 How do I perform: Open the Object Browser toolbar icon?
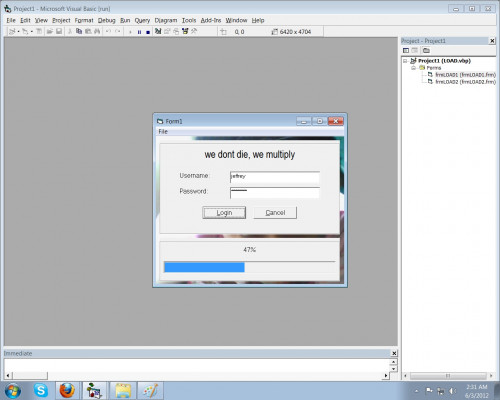[185, 31]
